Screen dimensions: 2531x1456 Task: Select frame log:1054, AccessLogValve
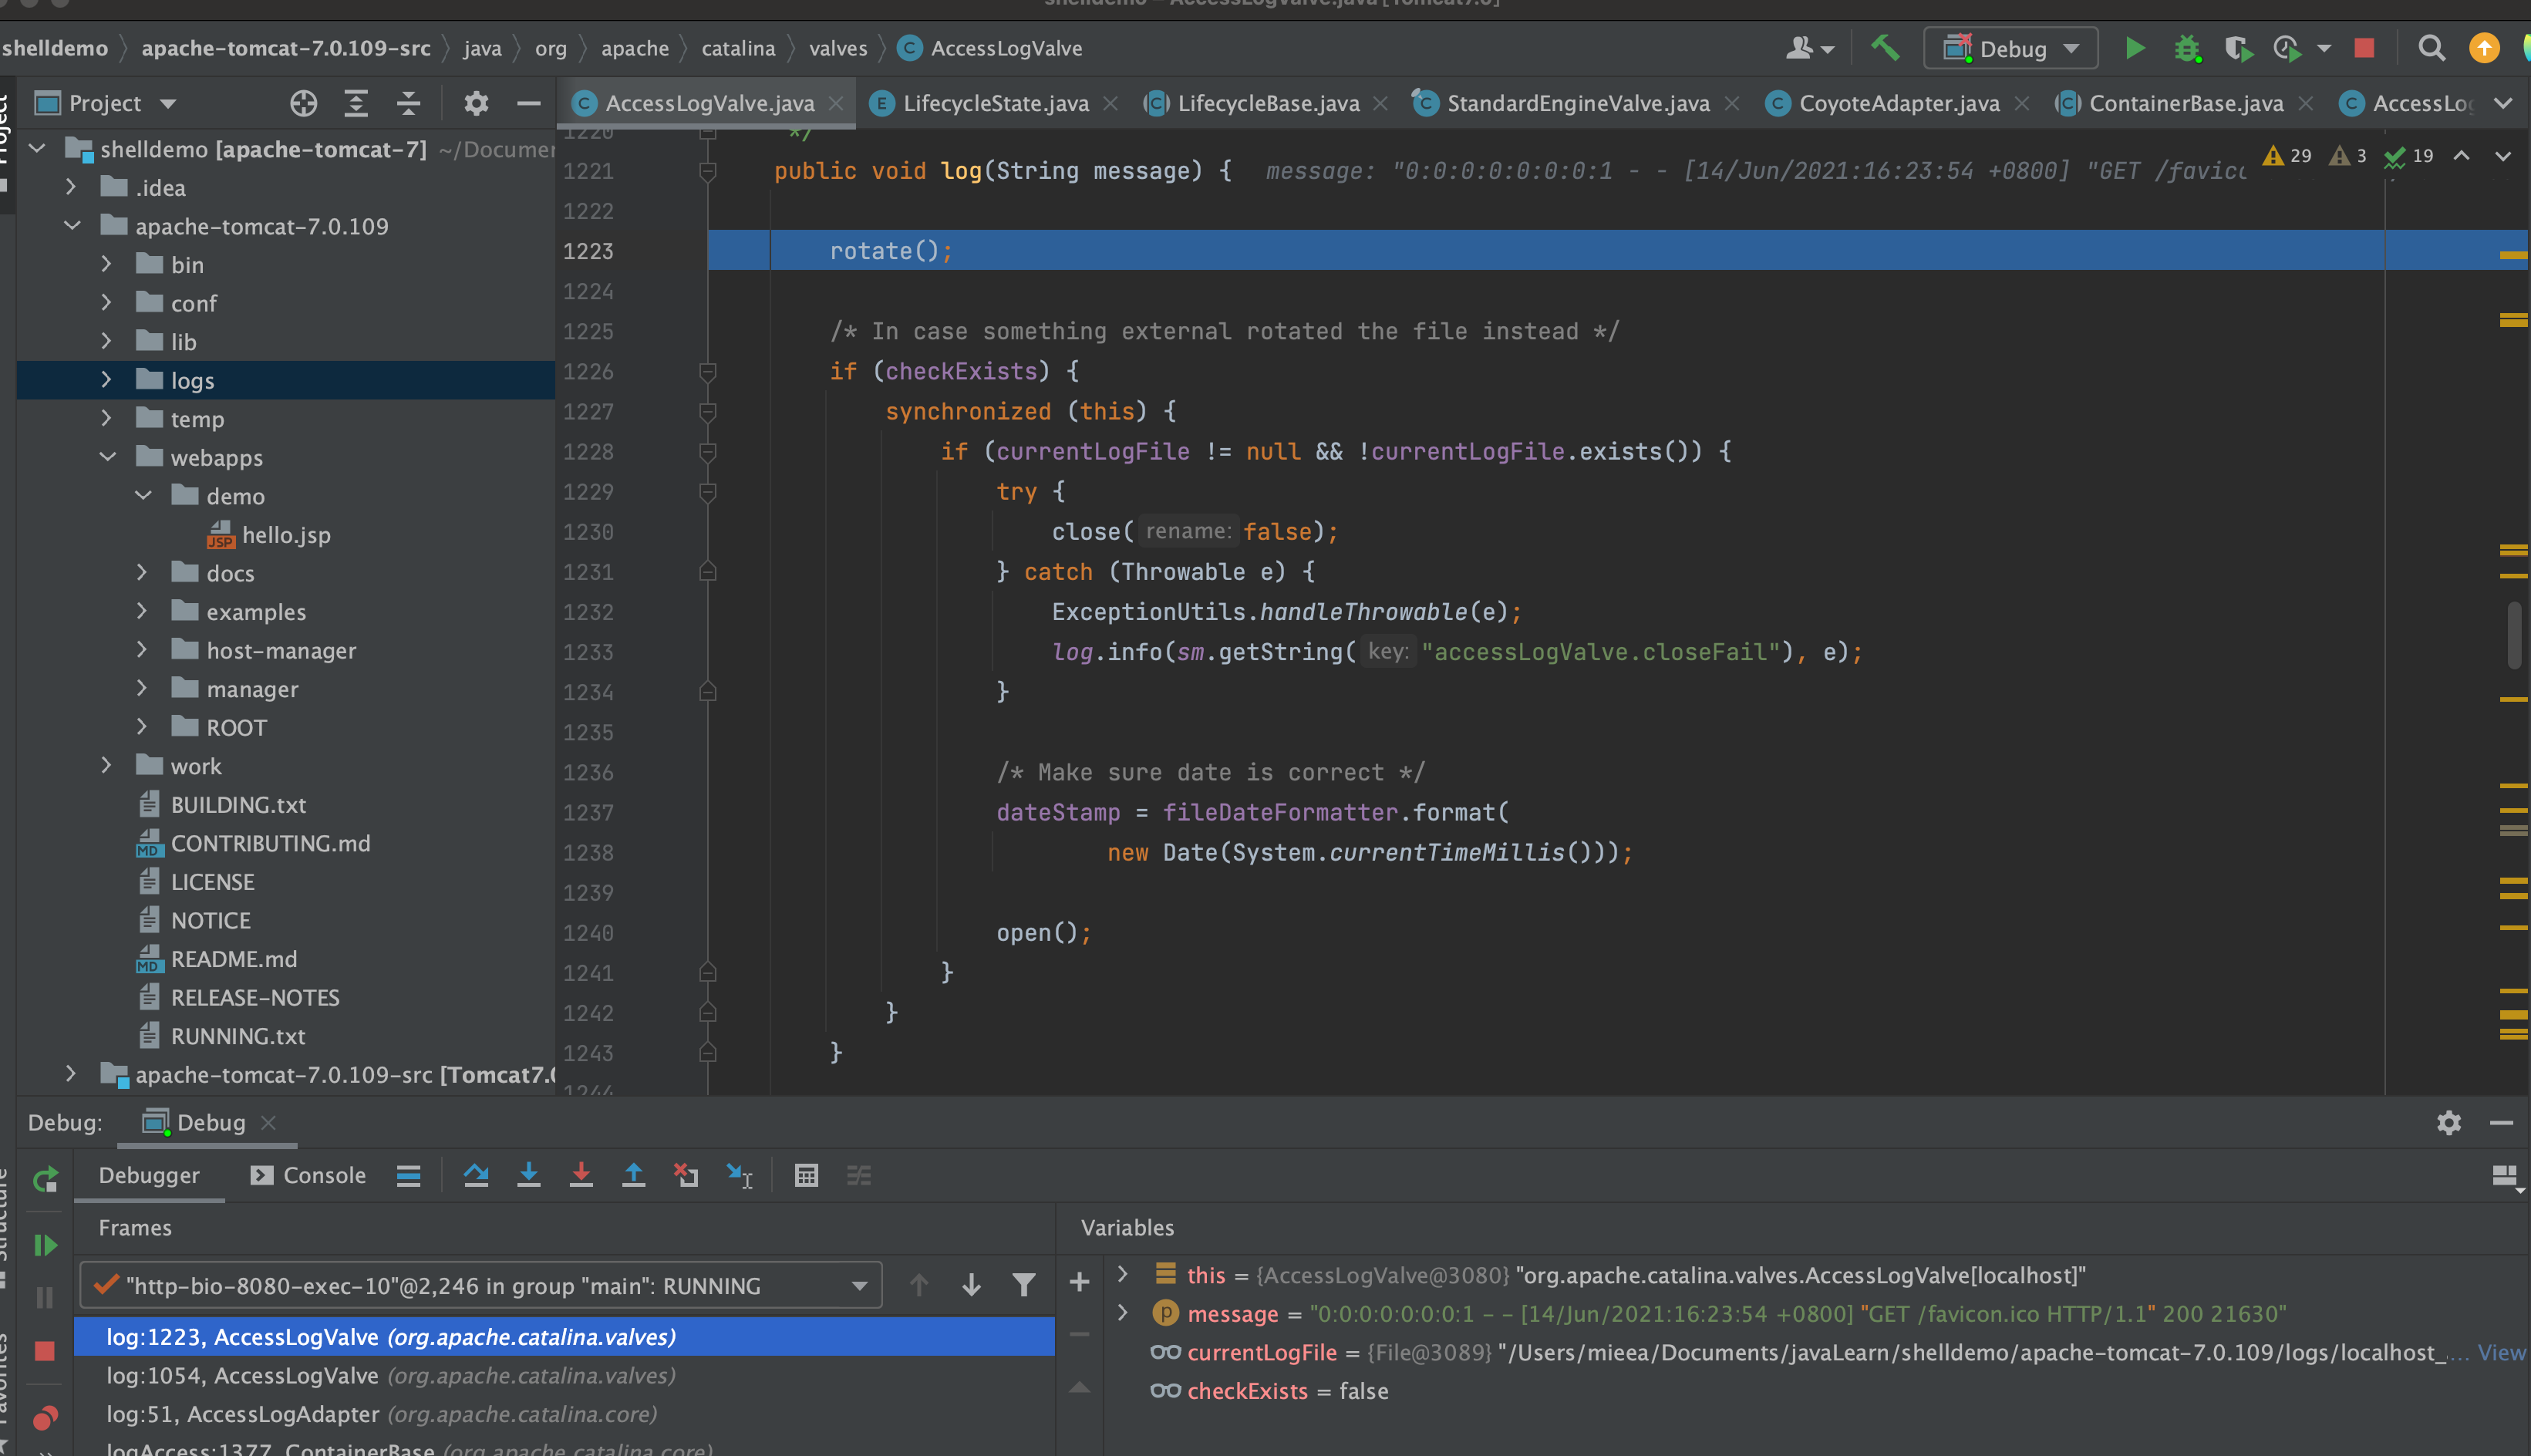[565, 1375]
